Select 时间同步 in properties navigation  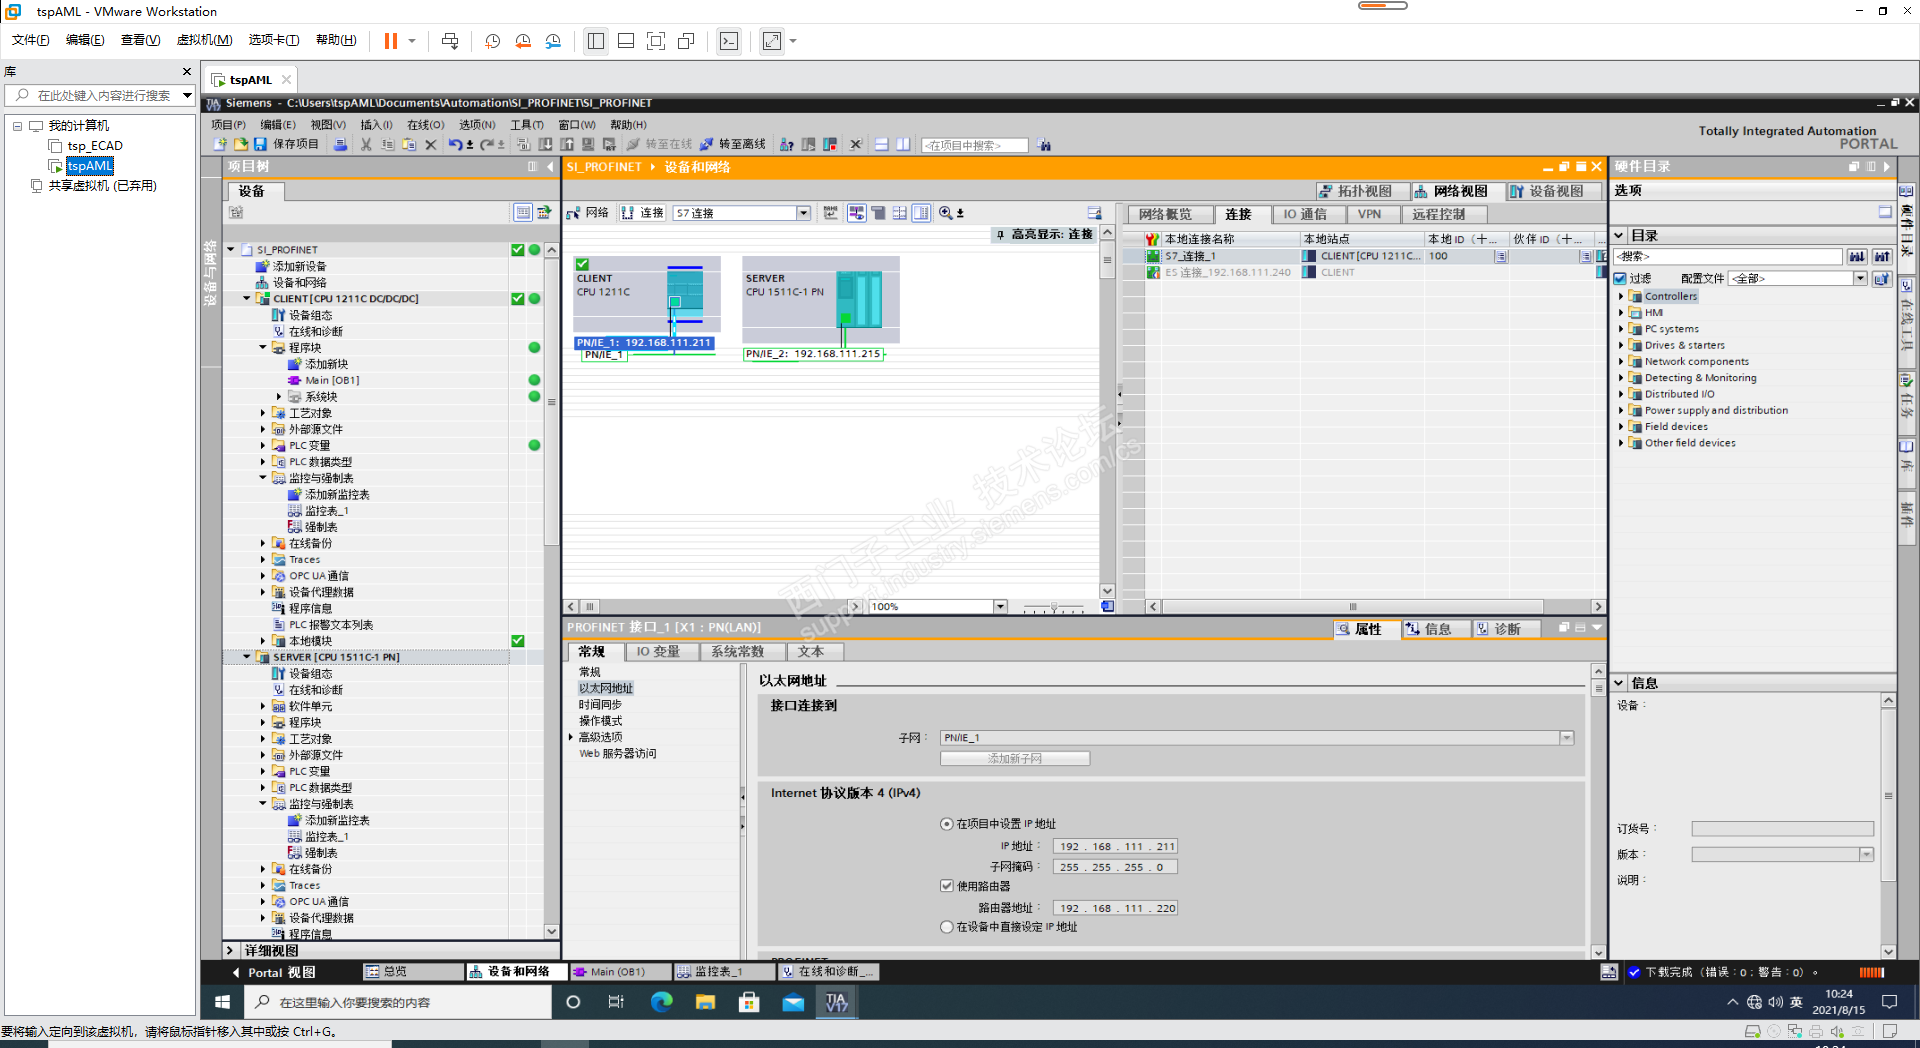pyautogui.click(x=600, y=705)
